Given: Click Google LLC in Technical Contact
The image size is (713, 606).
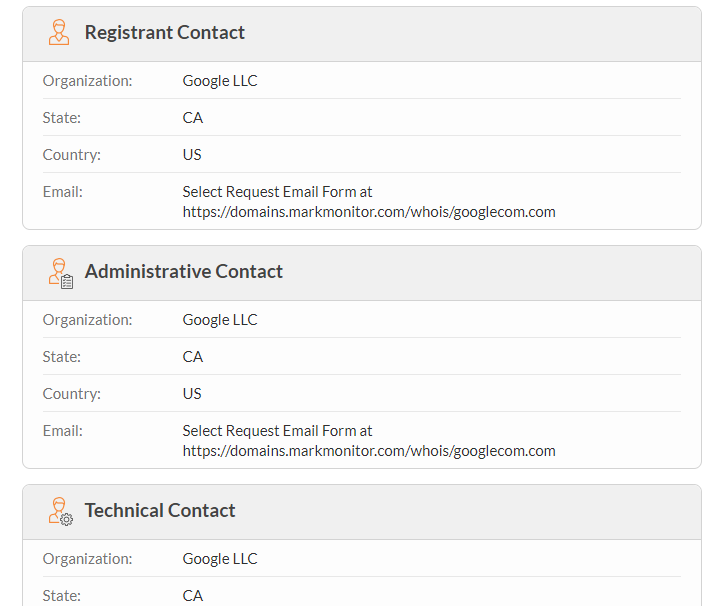Looking at the screenshot, I should [220, 559].
